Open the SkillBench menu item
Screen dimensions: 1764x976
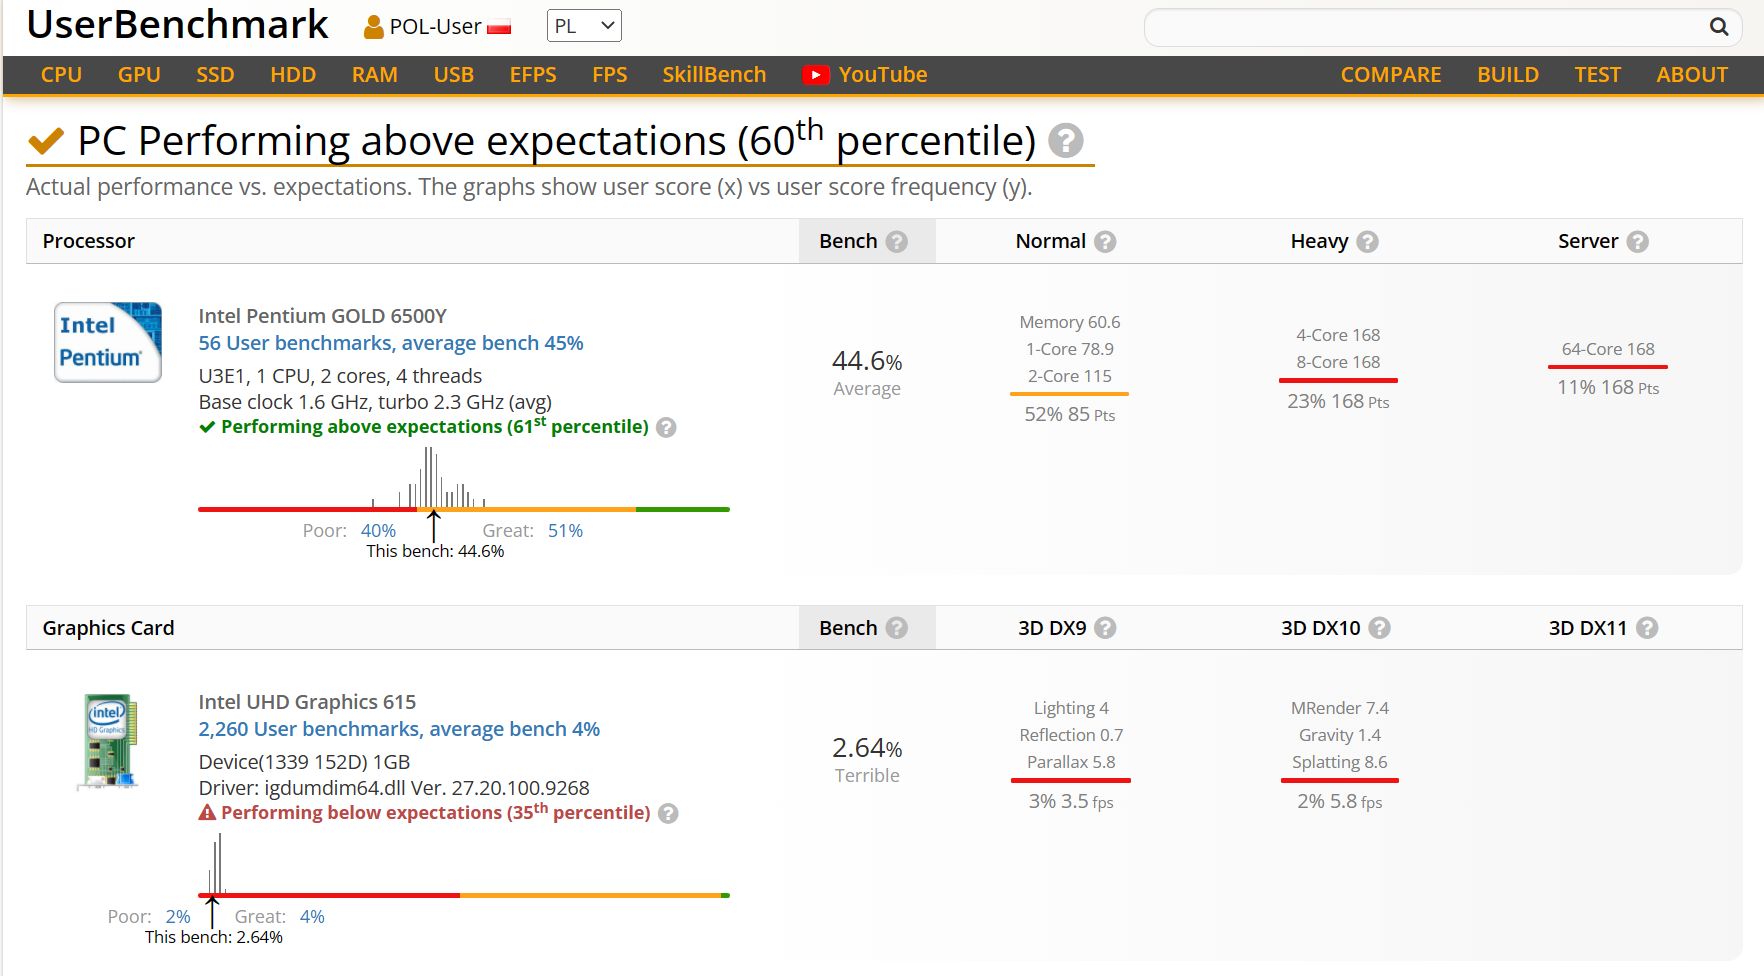coord(713,75)
